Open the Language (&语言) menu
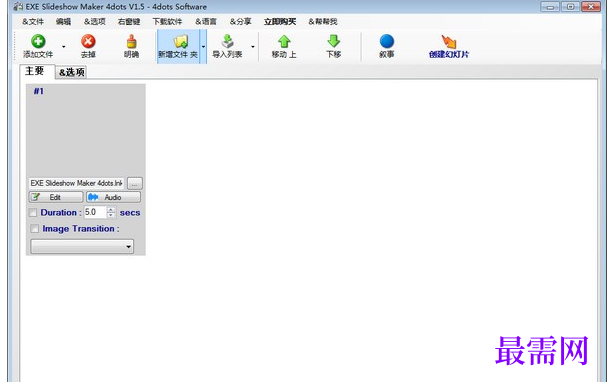The width and height of the screenshot is (607, 382). [206, 22]
